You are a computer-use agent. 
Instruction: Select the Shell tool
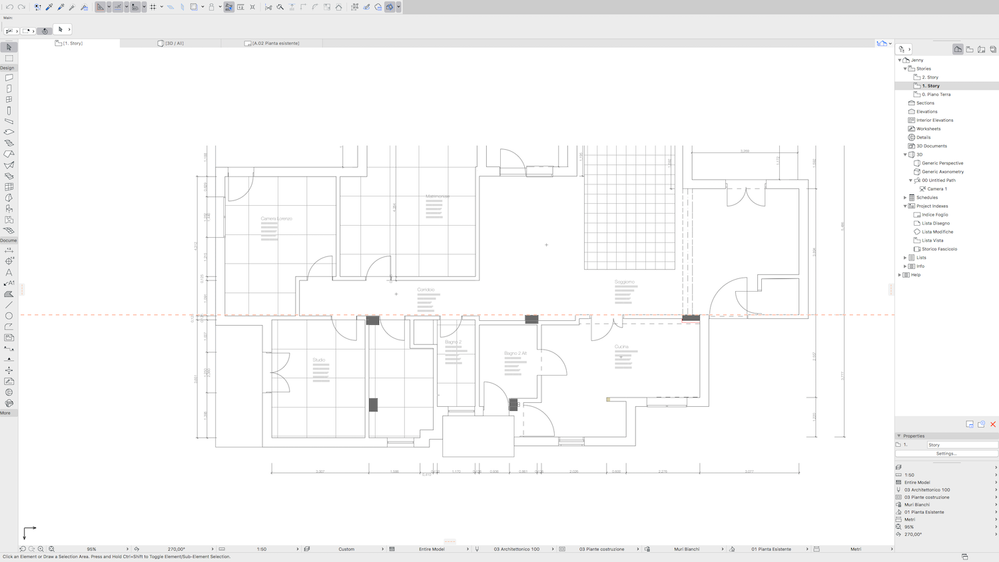[x=9, y=165]
